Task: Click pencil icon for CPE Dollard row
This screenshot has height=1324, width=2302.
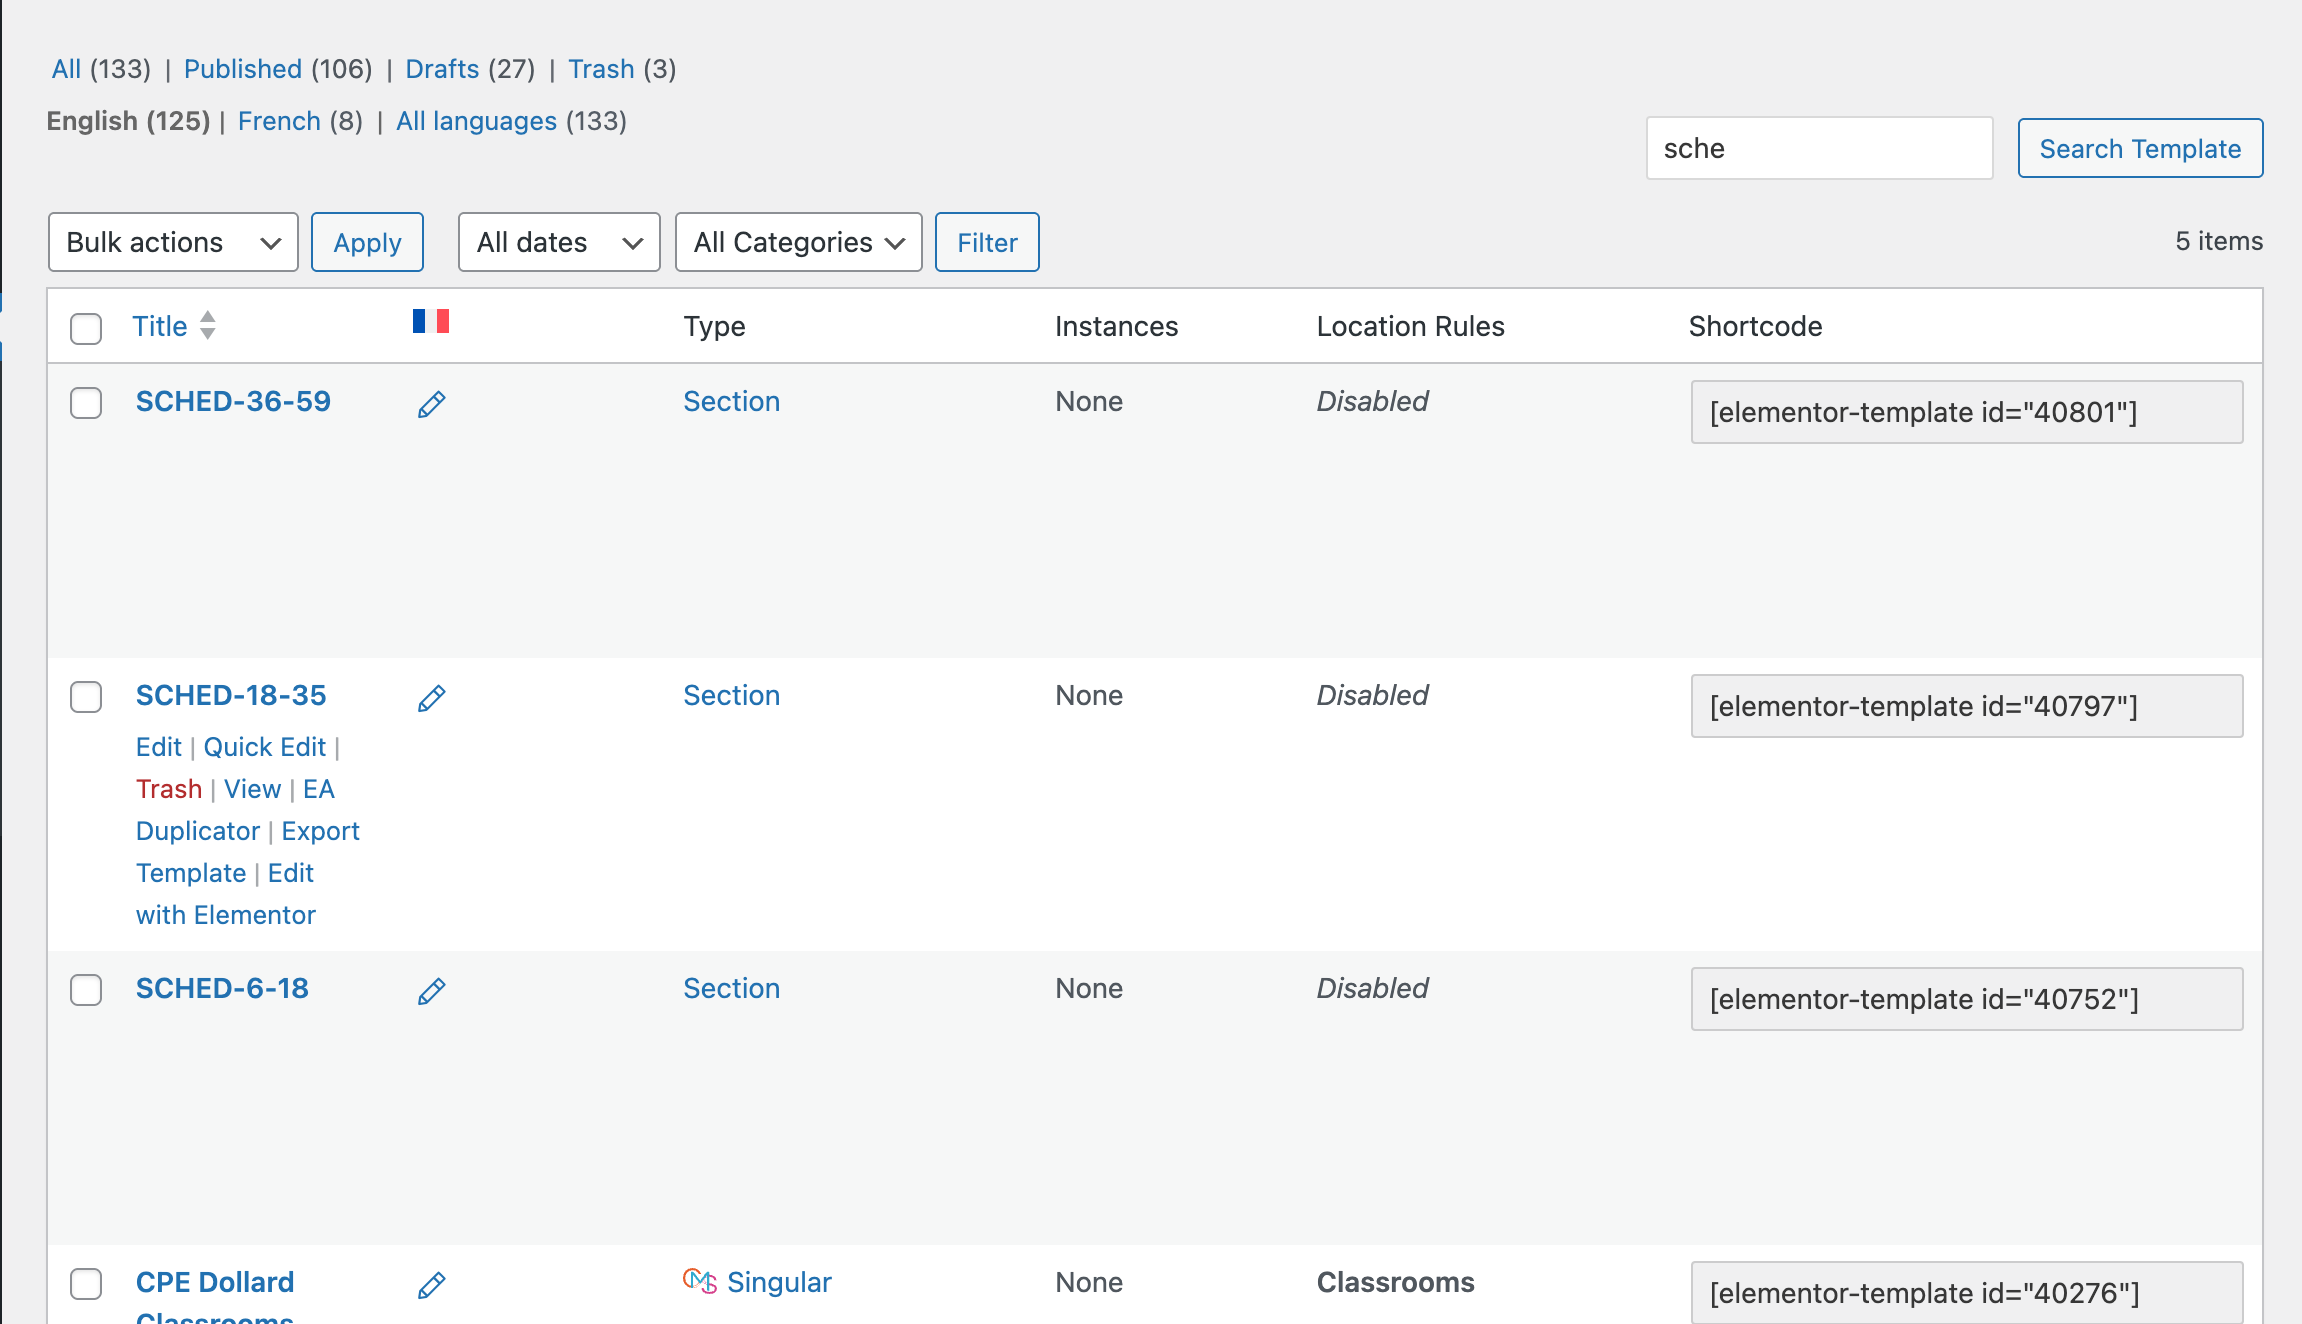Action: click(x=431, y=1286)
